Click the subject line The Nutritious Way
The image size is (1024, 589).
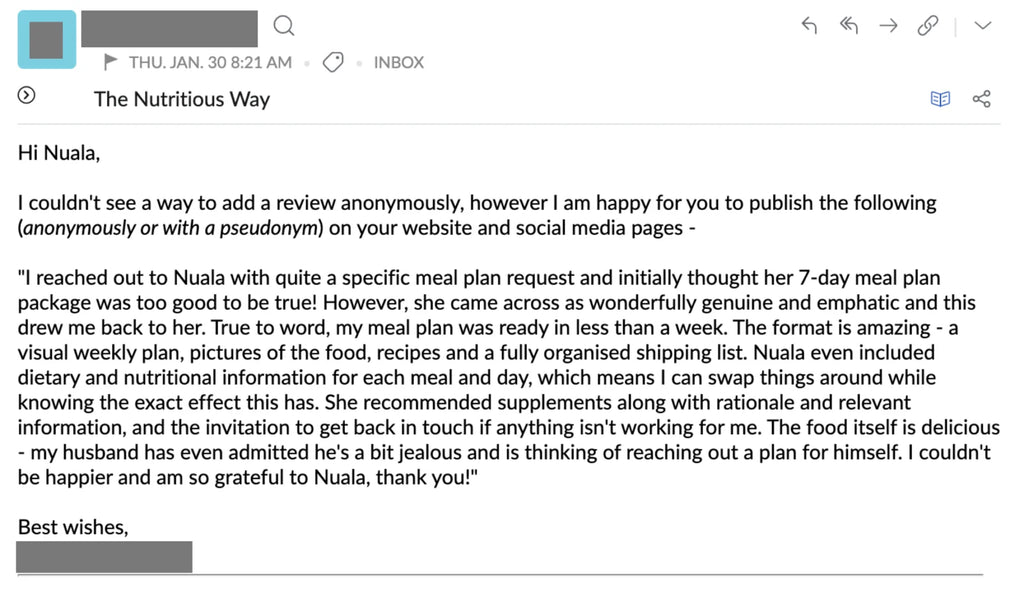pos(182,99)
